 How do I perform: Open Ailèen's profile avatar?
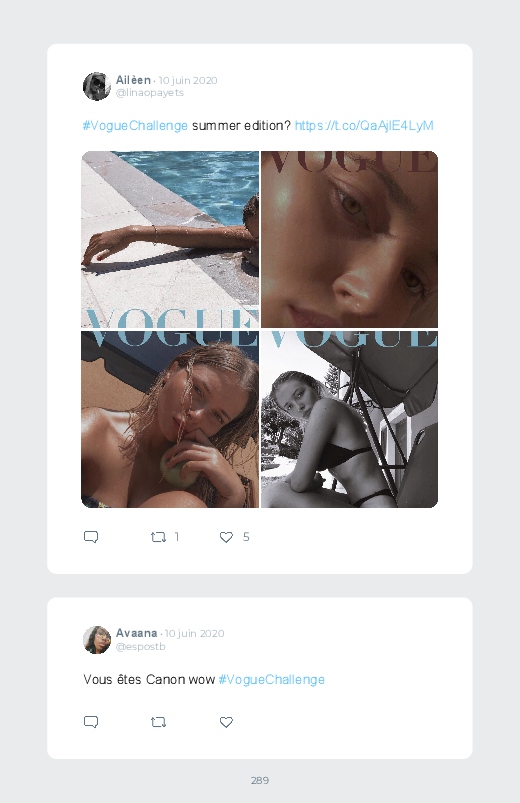tap(97, 86)
